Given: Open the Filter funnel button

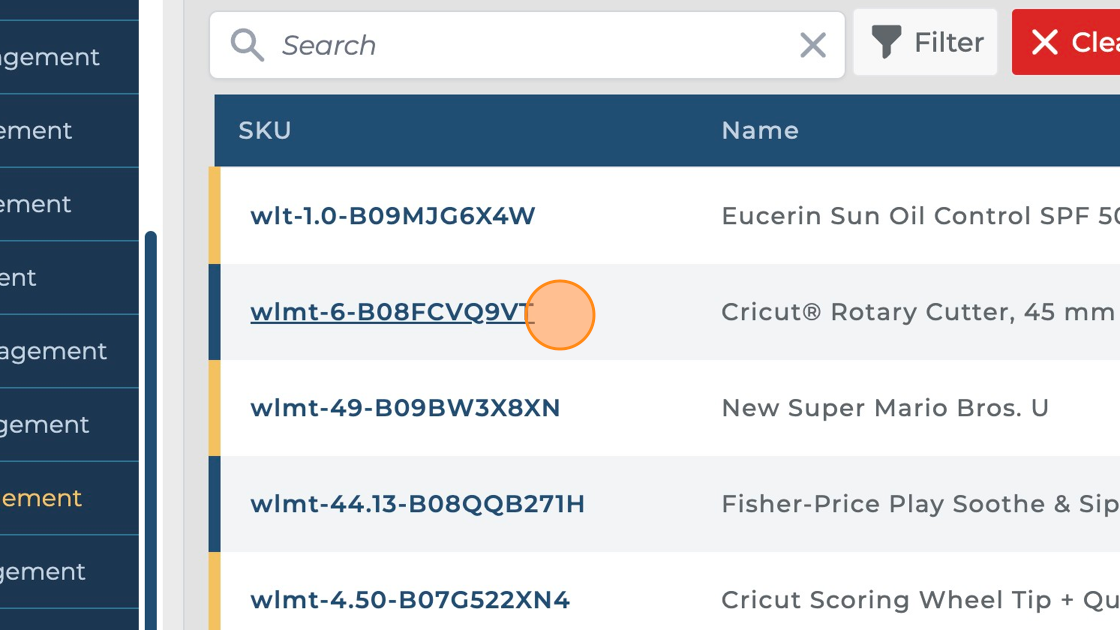Looking at the screenshot, I should [925, 43].
